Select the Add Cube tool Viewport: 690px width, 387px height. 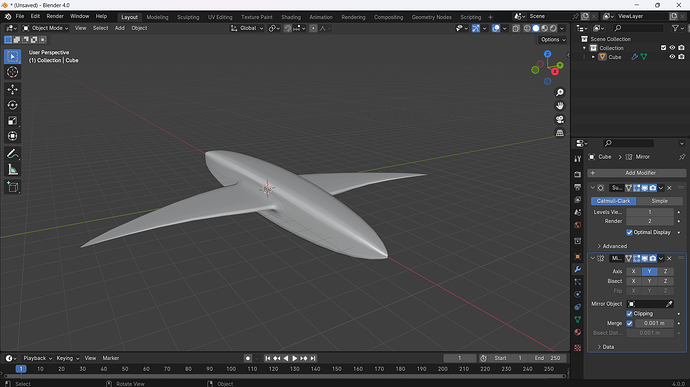(x=12, y=187)
